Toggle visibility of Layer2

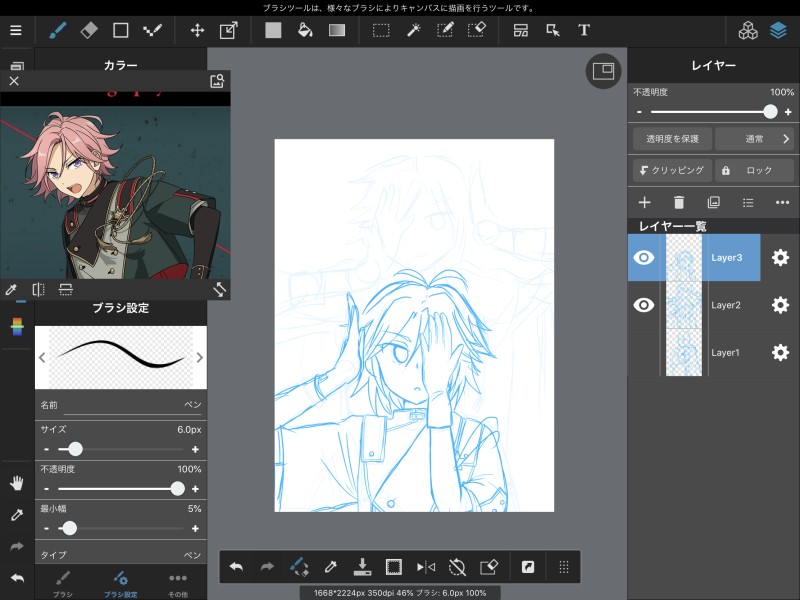645,305
